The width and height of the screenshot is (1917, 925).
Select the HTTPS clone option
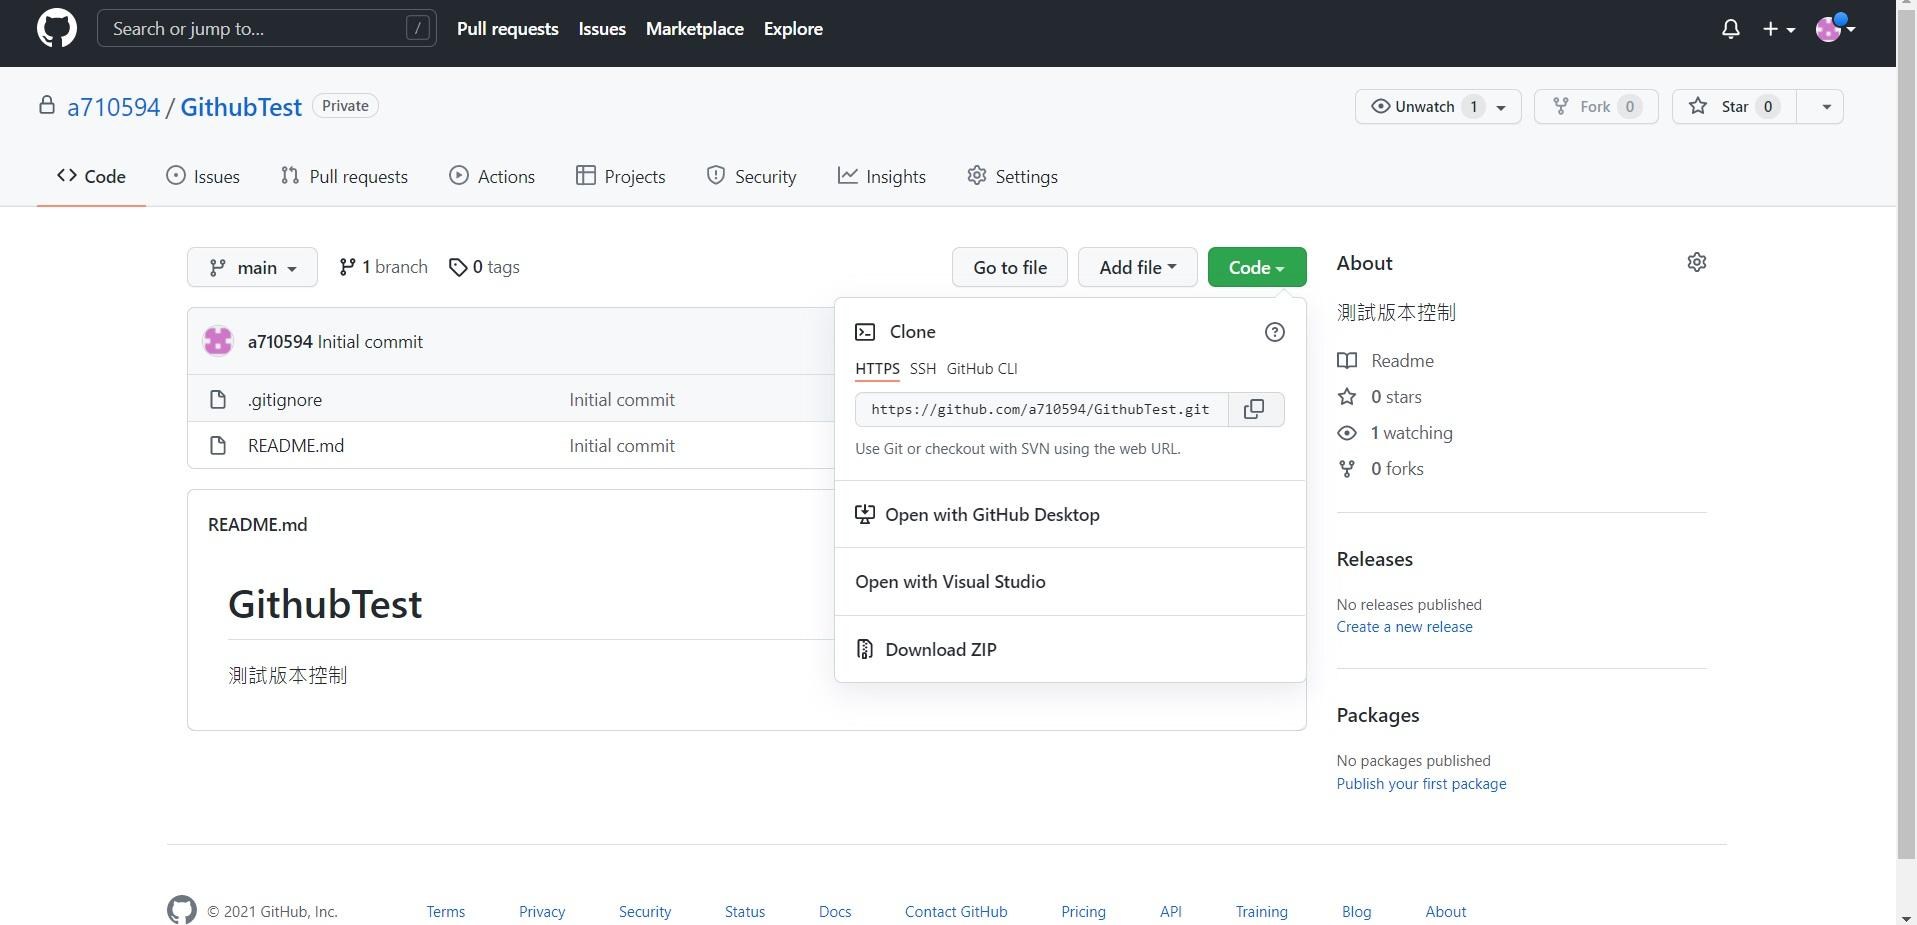(x=877, y=369)
